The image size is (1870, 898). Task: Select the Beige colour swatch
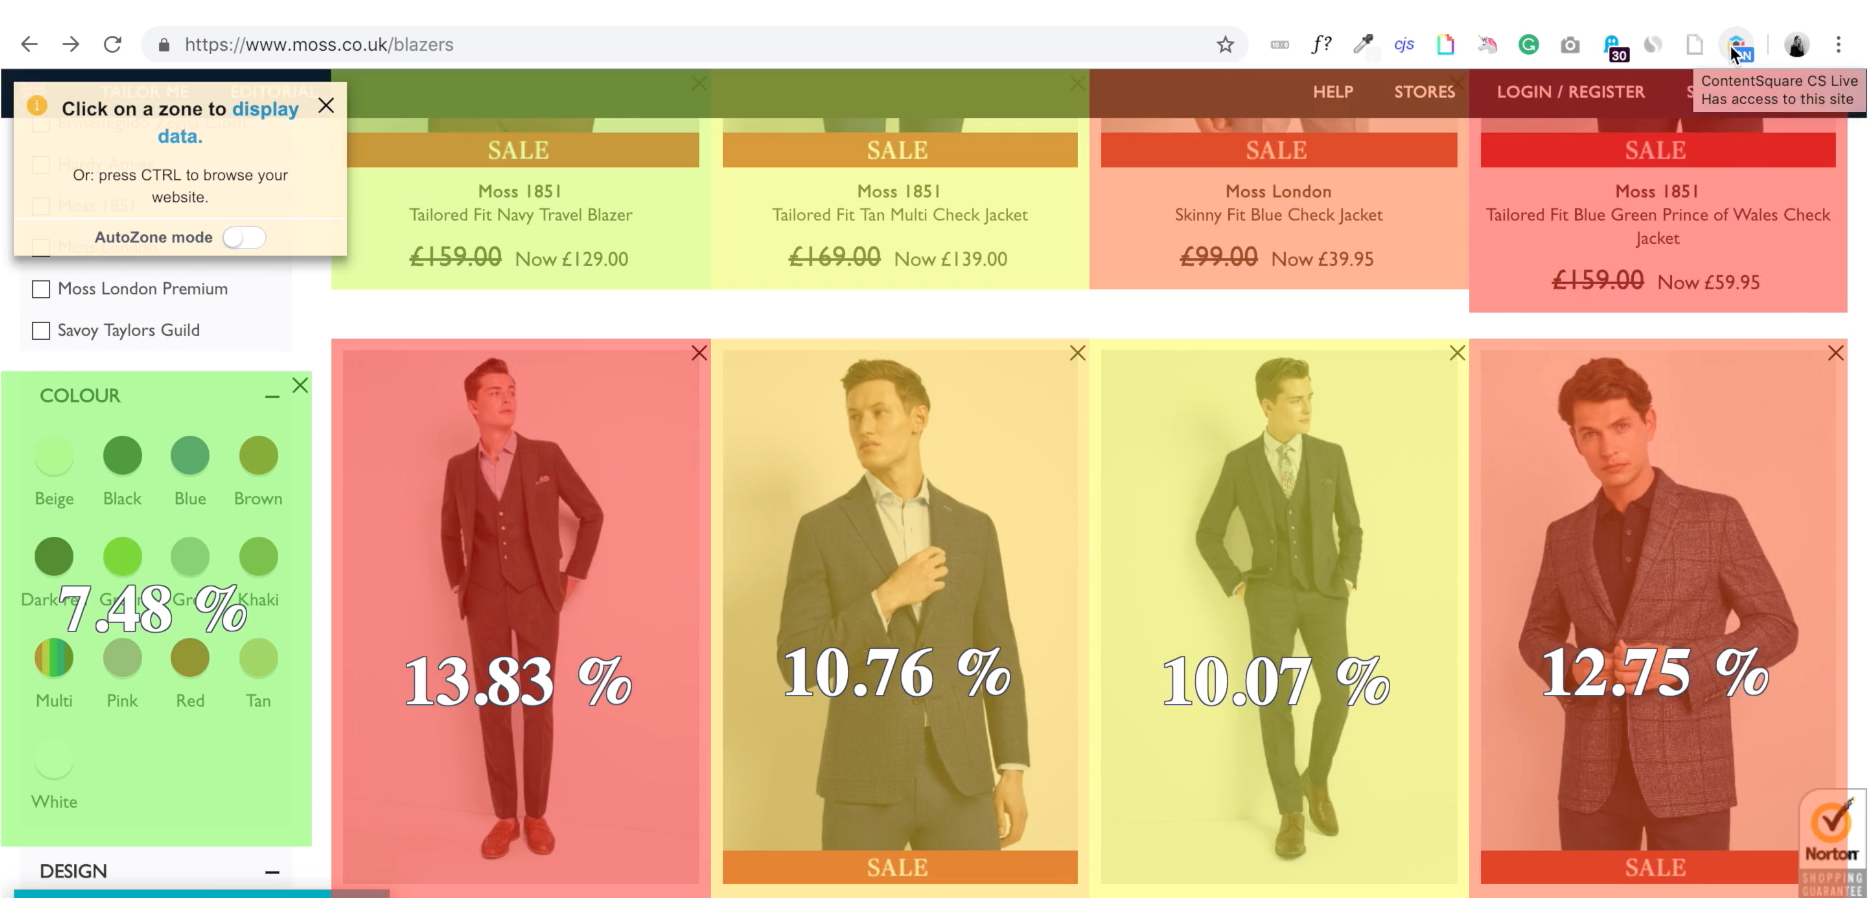54,456
